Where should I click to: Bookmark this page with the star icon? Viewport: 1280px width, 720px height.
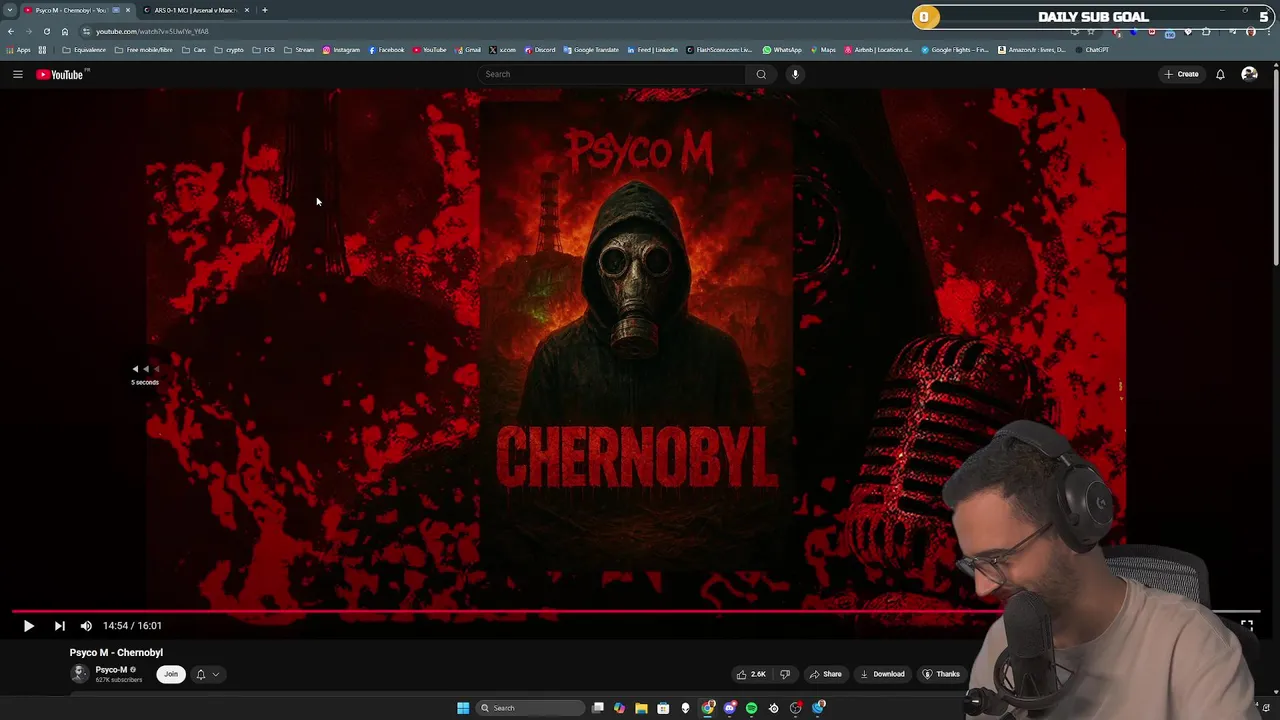click(x=1090, y=31)
